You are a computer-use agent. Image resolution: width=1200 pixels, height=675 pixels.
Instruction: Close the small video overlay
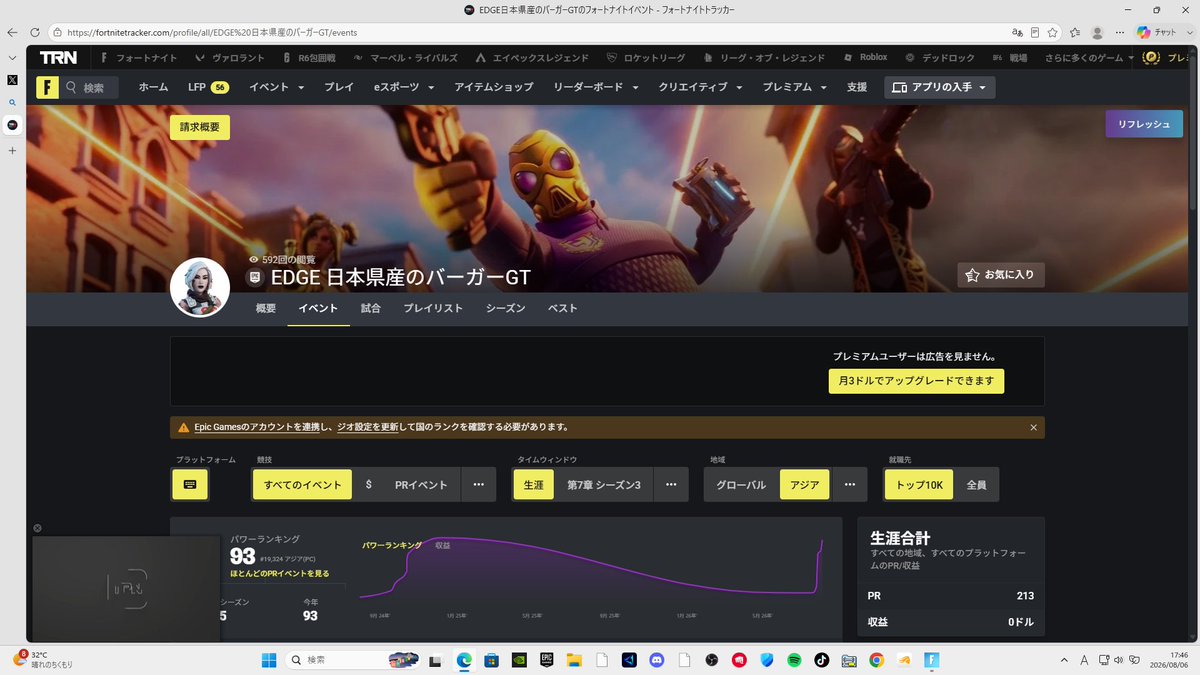click(x=37, y=528)
